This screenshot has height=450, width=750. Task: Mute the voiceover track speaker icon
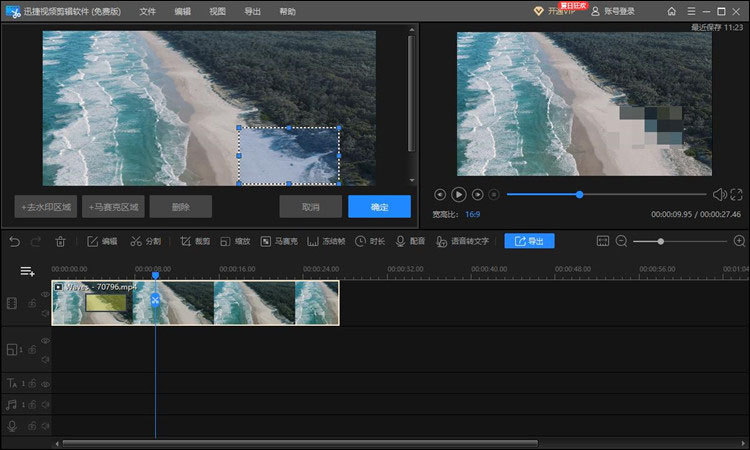45,426
